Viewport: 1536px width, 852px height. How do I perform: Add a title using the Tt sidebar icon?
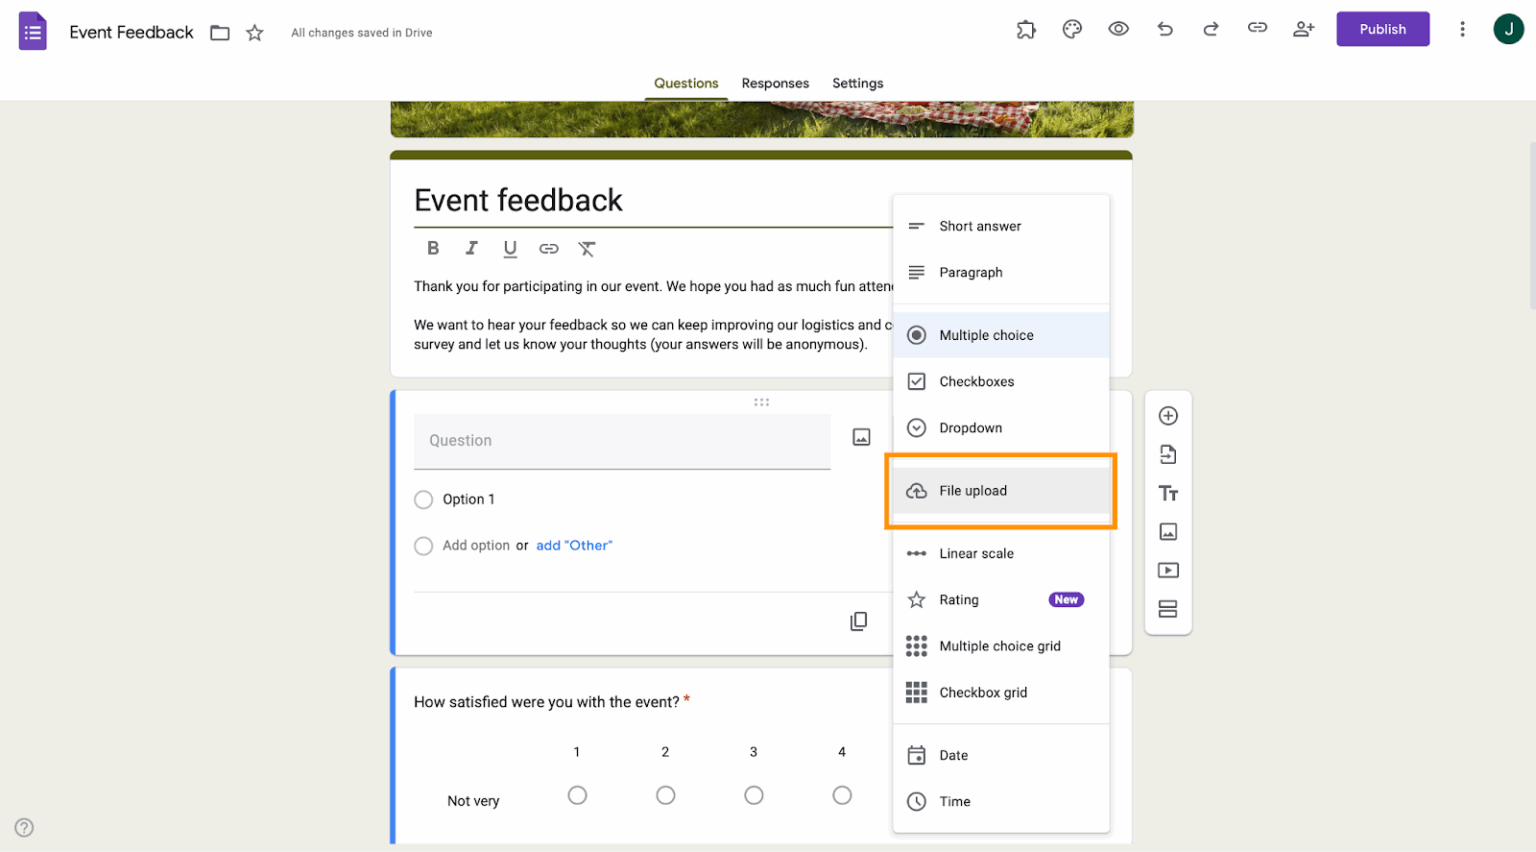pyautogui.click(x=1168, y=493)
